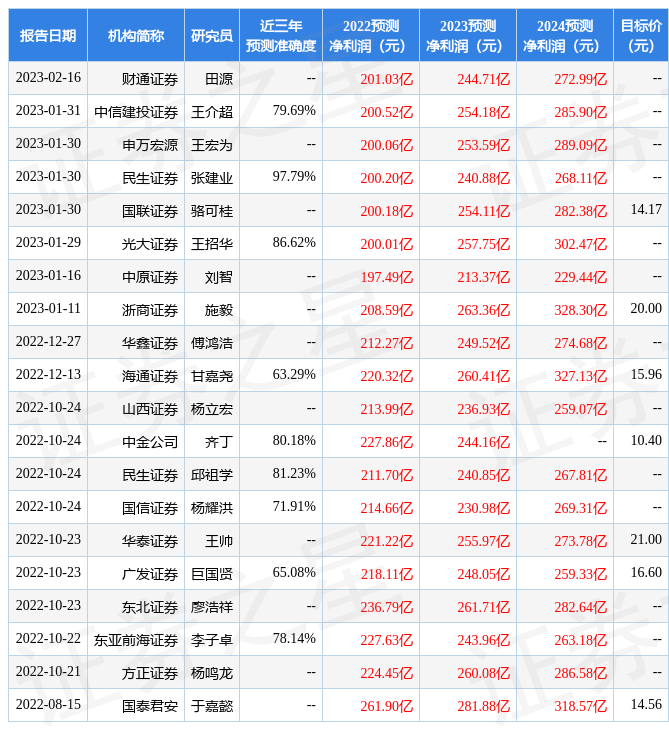Select accuracy value 71.91%
Screen dimensions: 669x730
294,507
